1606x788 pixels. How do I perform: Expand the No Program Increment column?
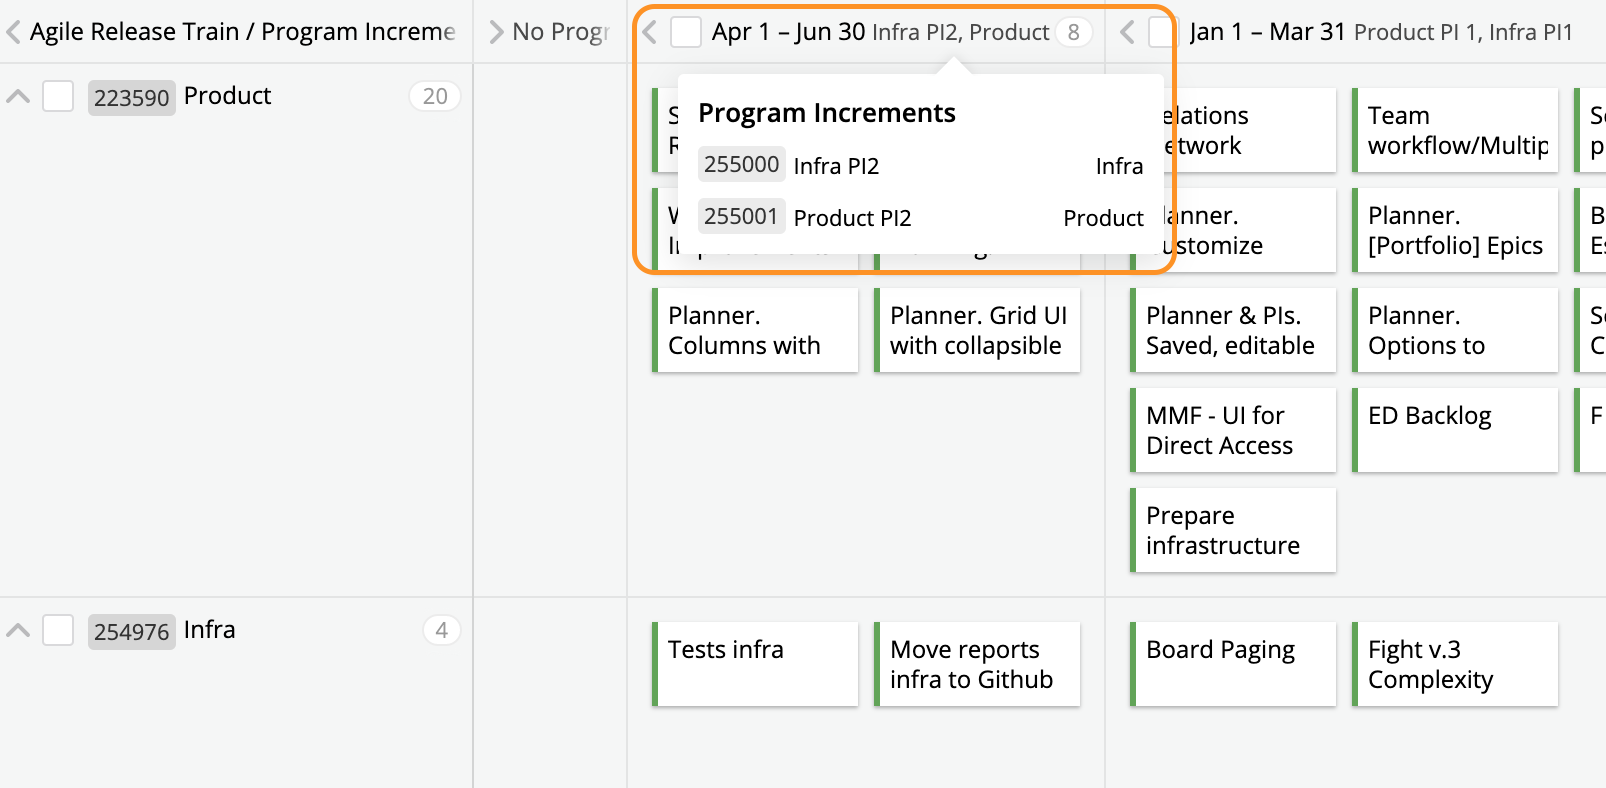click(x=496, y=32)
